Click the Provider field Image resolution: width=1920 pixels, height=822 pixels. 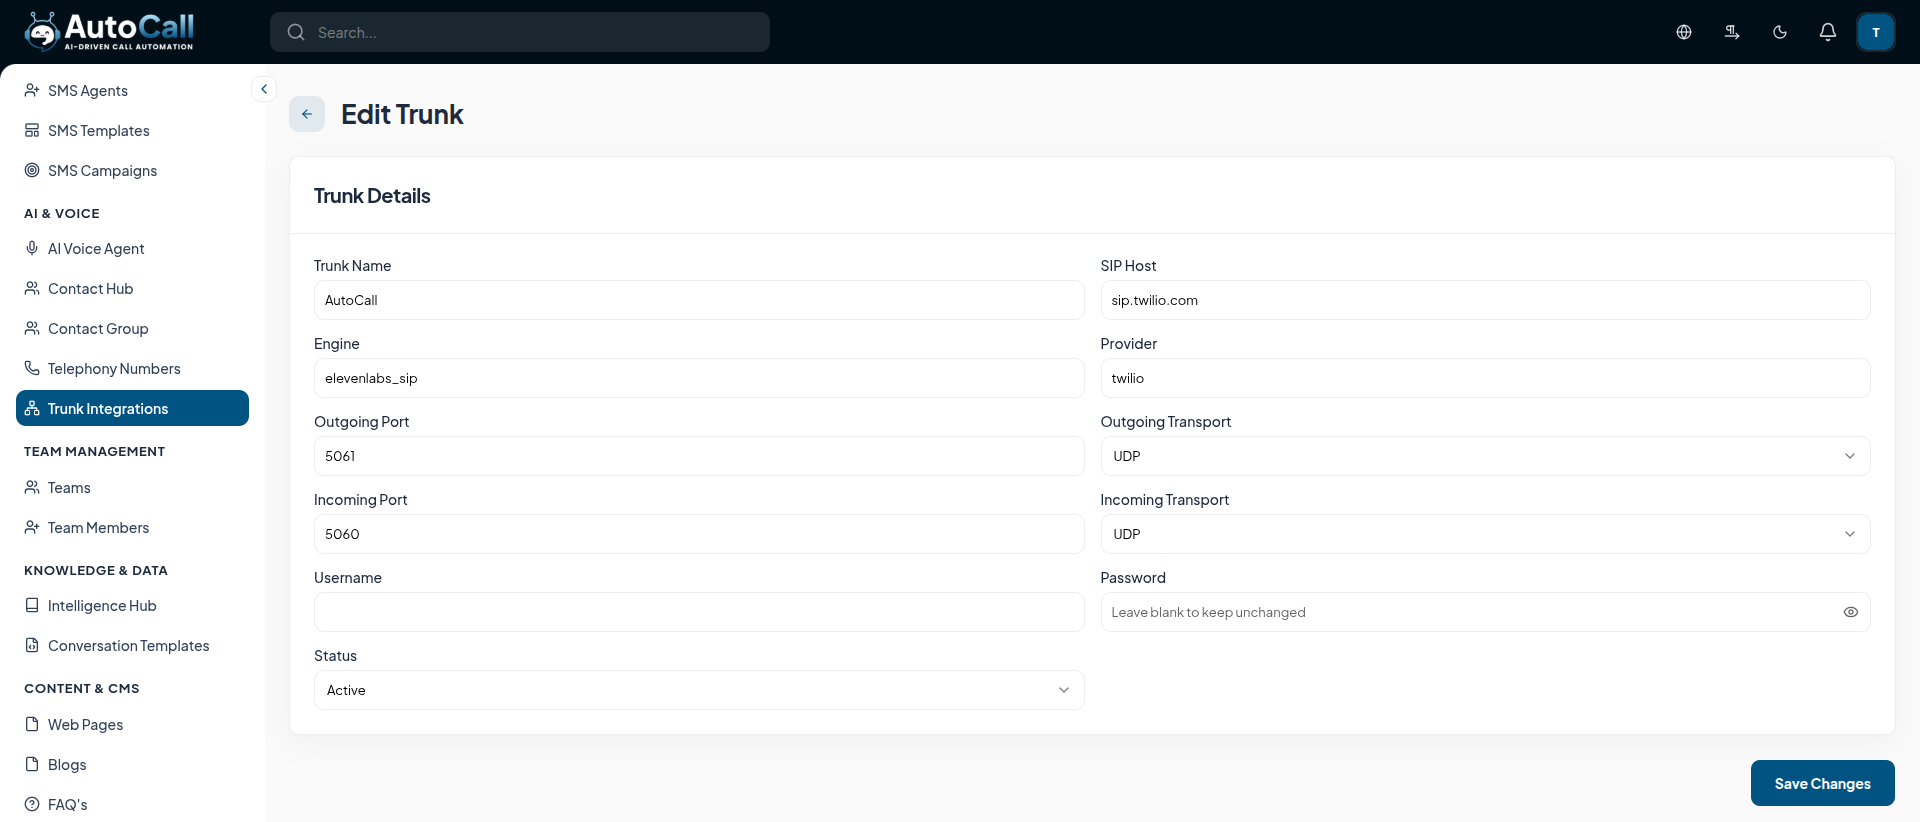[x=1485, y=378]
